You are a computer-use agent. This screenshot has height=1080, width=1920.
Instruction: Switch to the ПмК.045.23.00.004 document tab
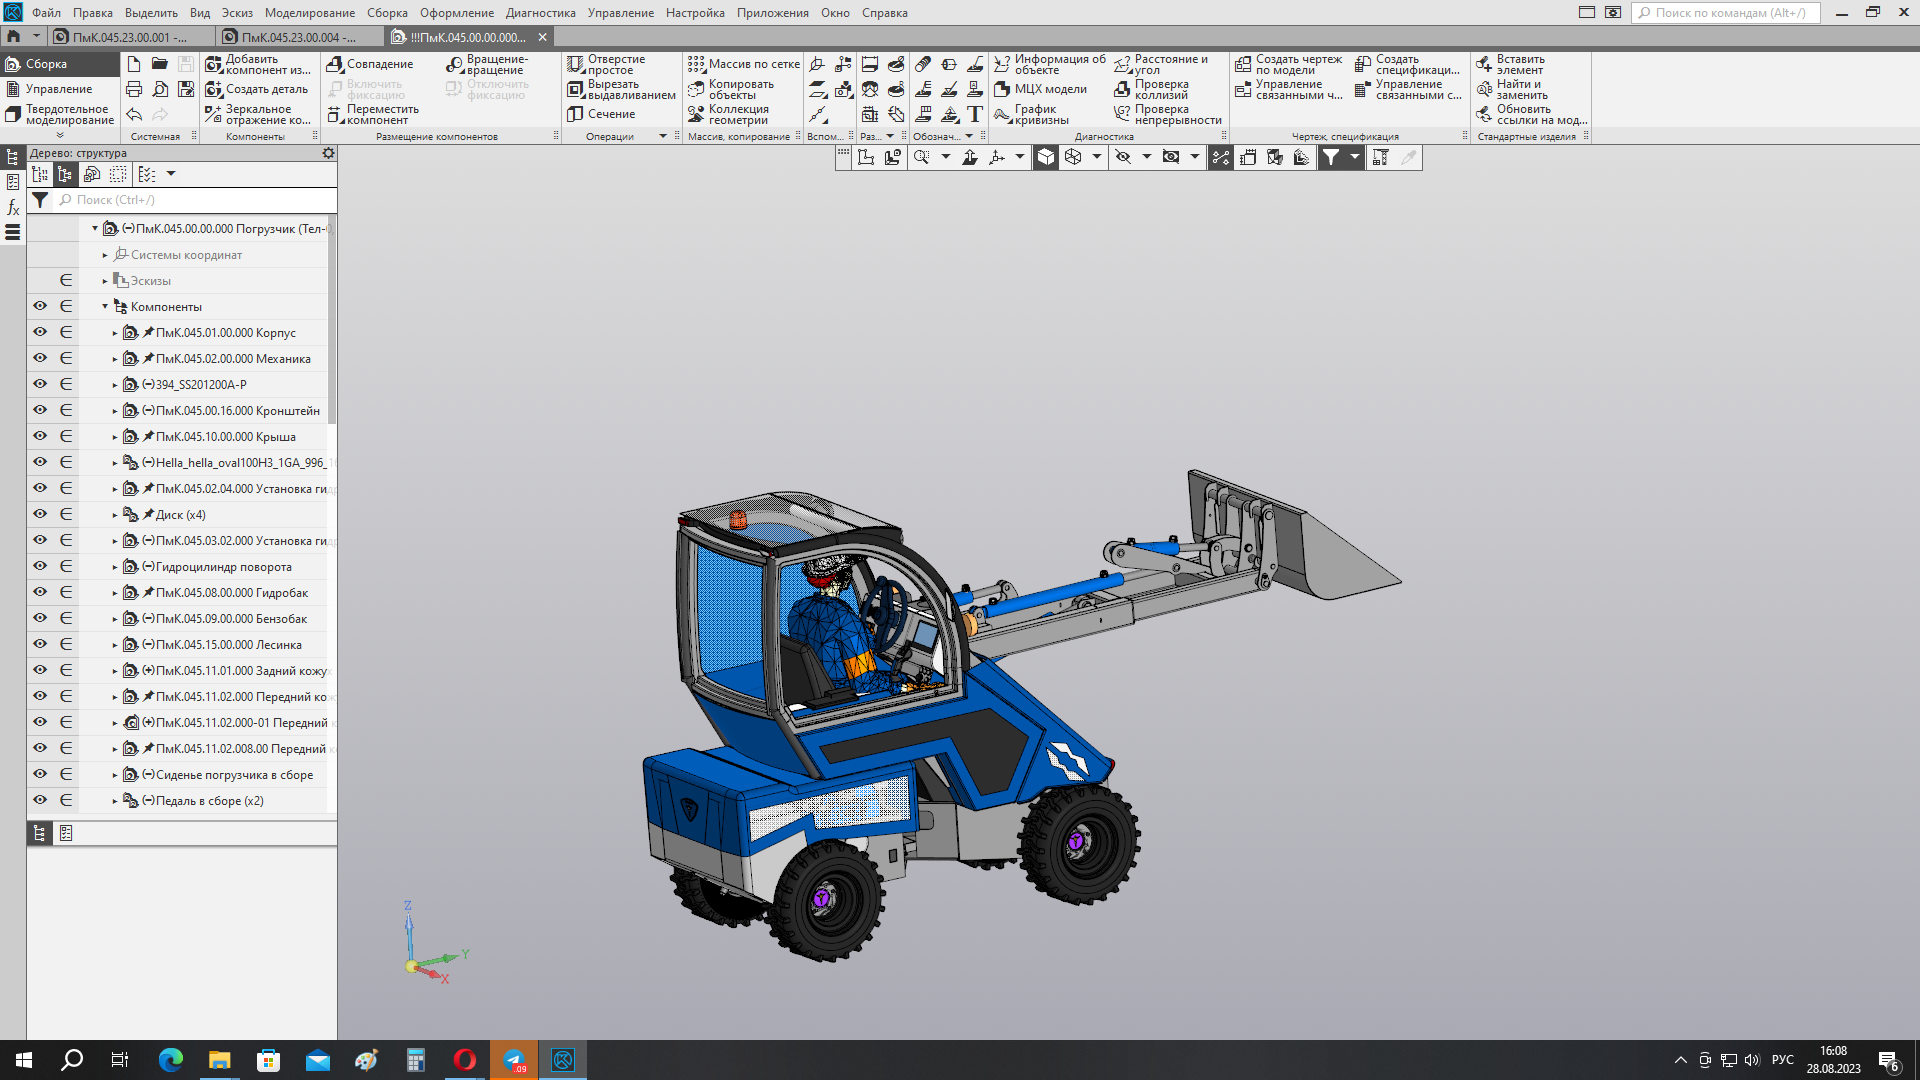[298, 37]
